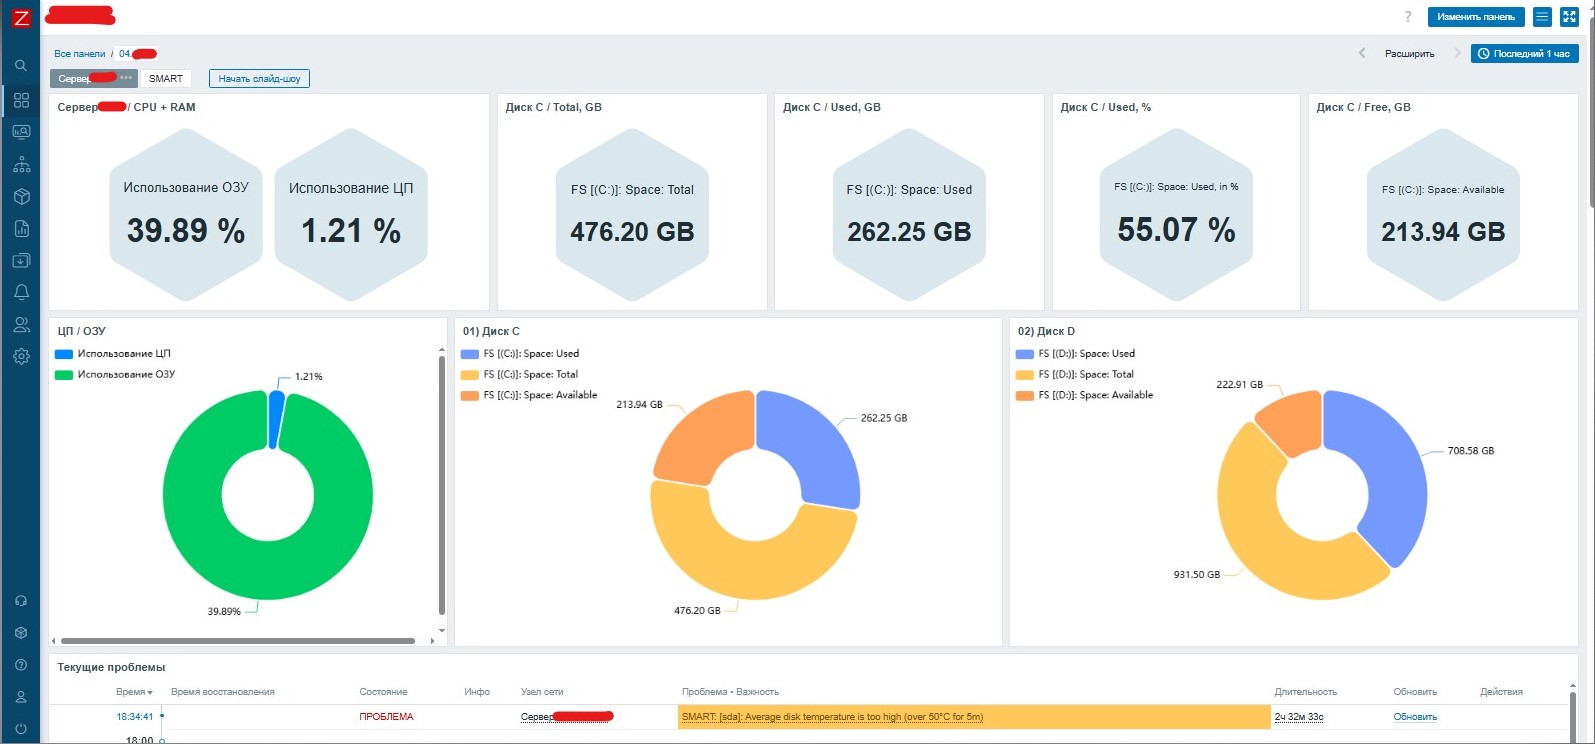1595x744 pixels.
Task: Open the Services hierarchy icon in sidebar
Action: tap(21, 165)
